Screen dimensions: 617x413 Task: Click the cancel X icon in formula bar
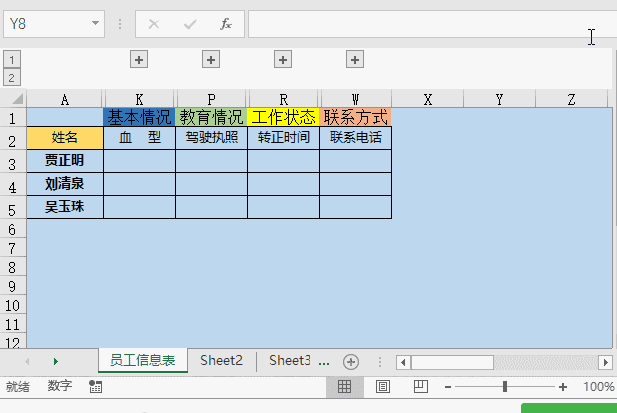[x=154, y=24]
